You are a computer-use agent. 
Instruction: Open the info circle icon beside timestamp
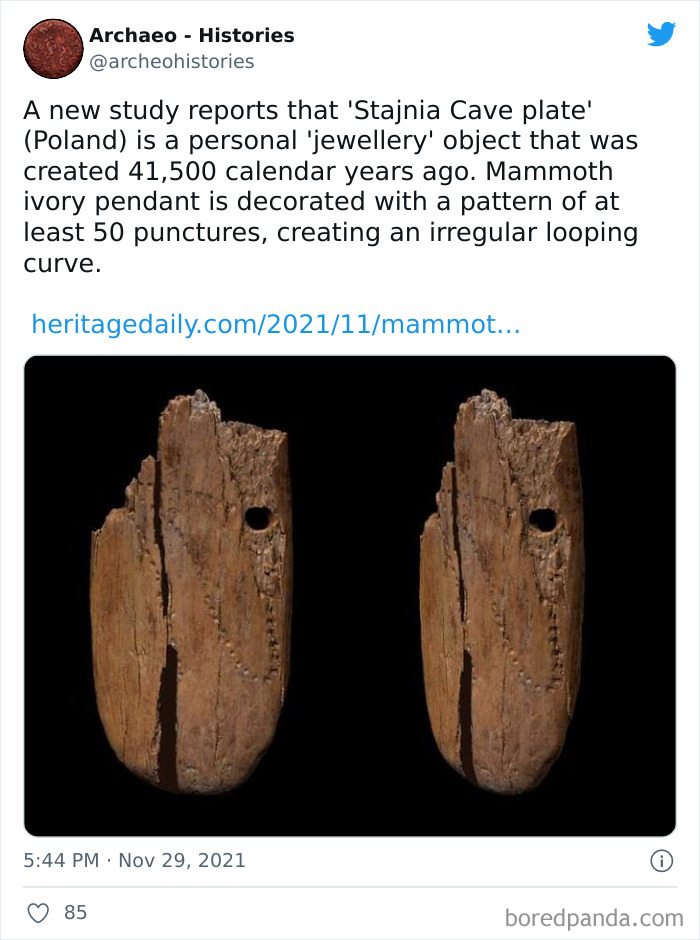point(662,861)
